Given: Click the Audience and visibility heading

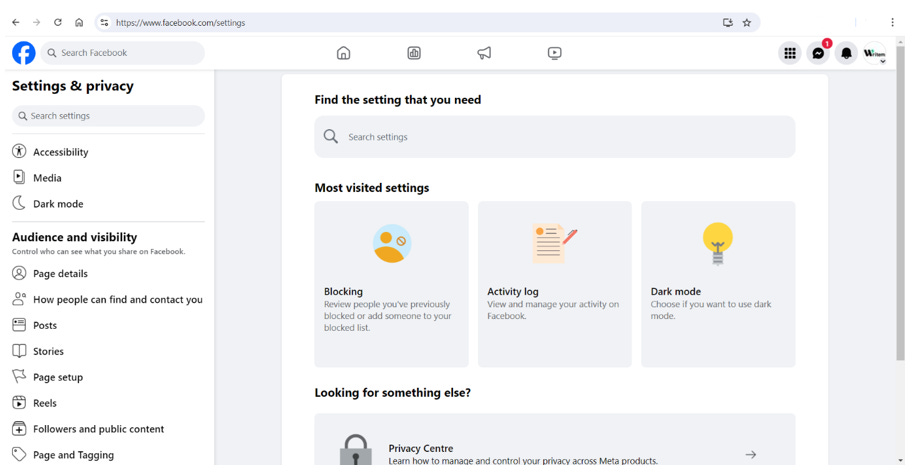Looking at the screenshot, I should 75,237.
